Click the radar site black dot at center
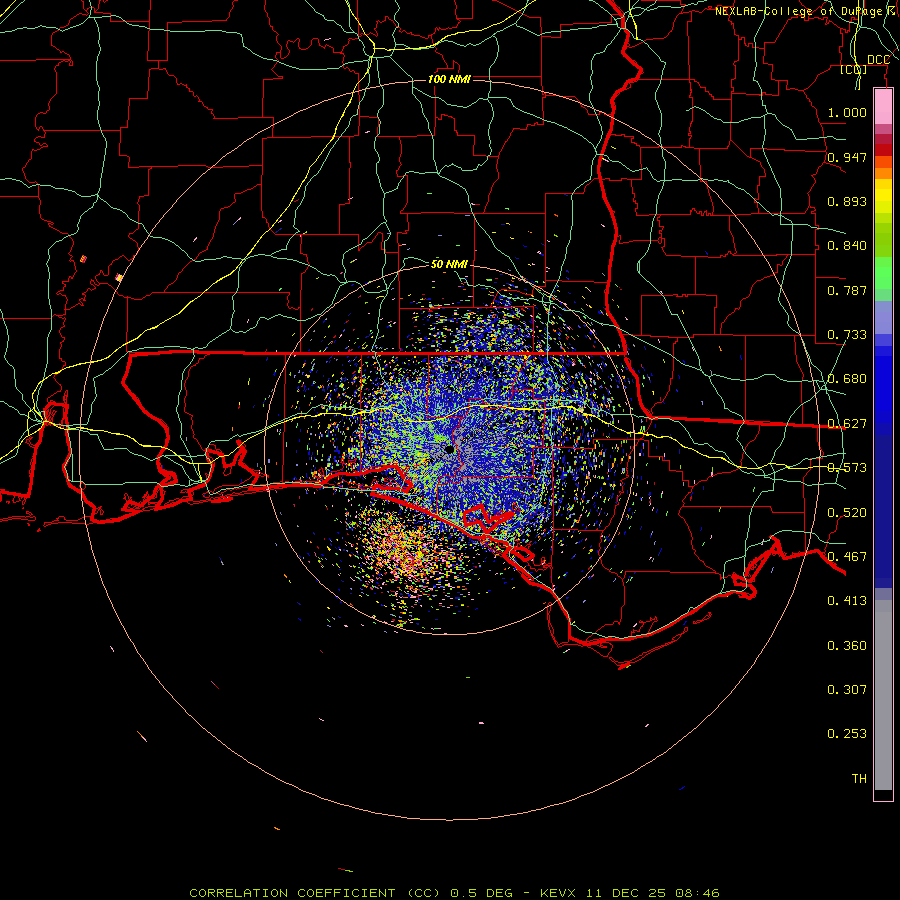The width and height of the screenshot is (900, 900). [449, 449]
